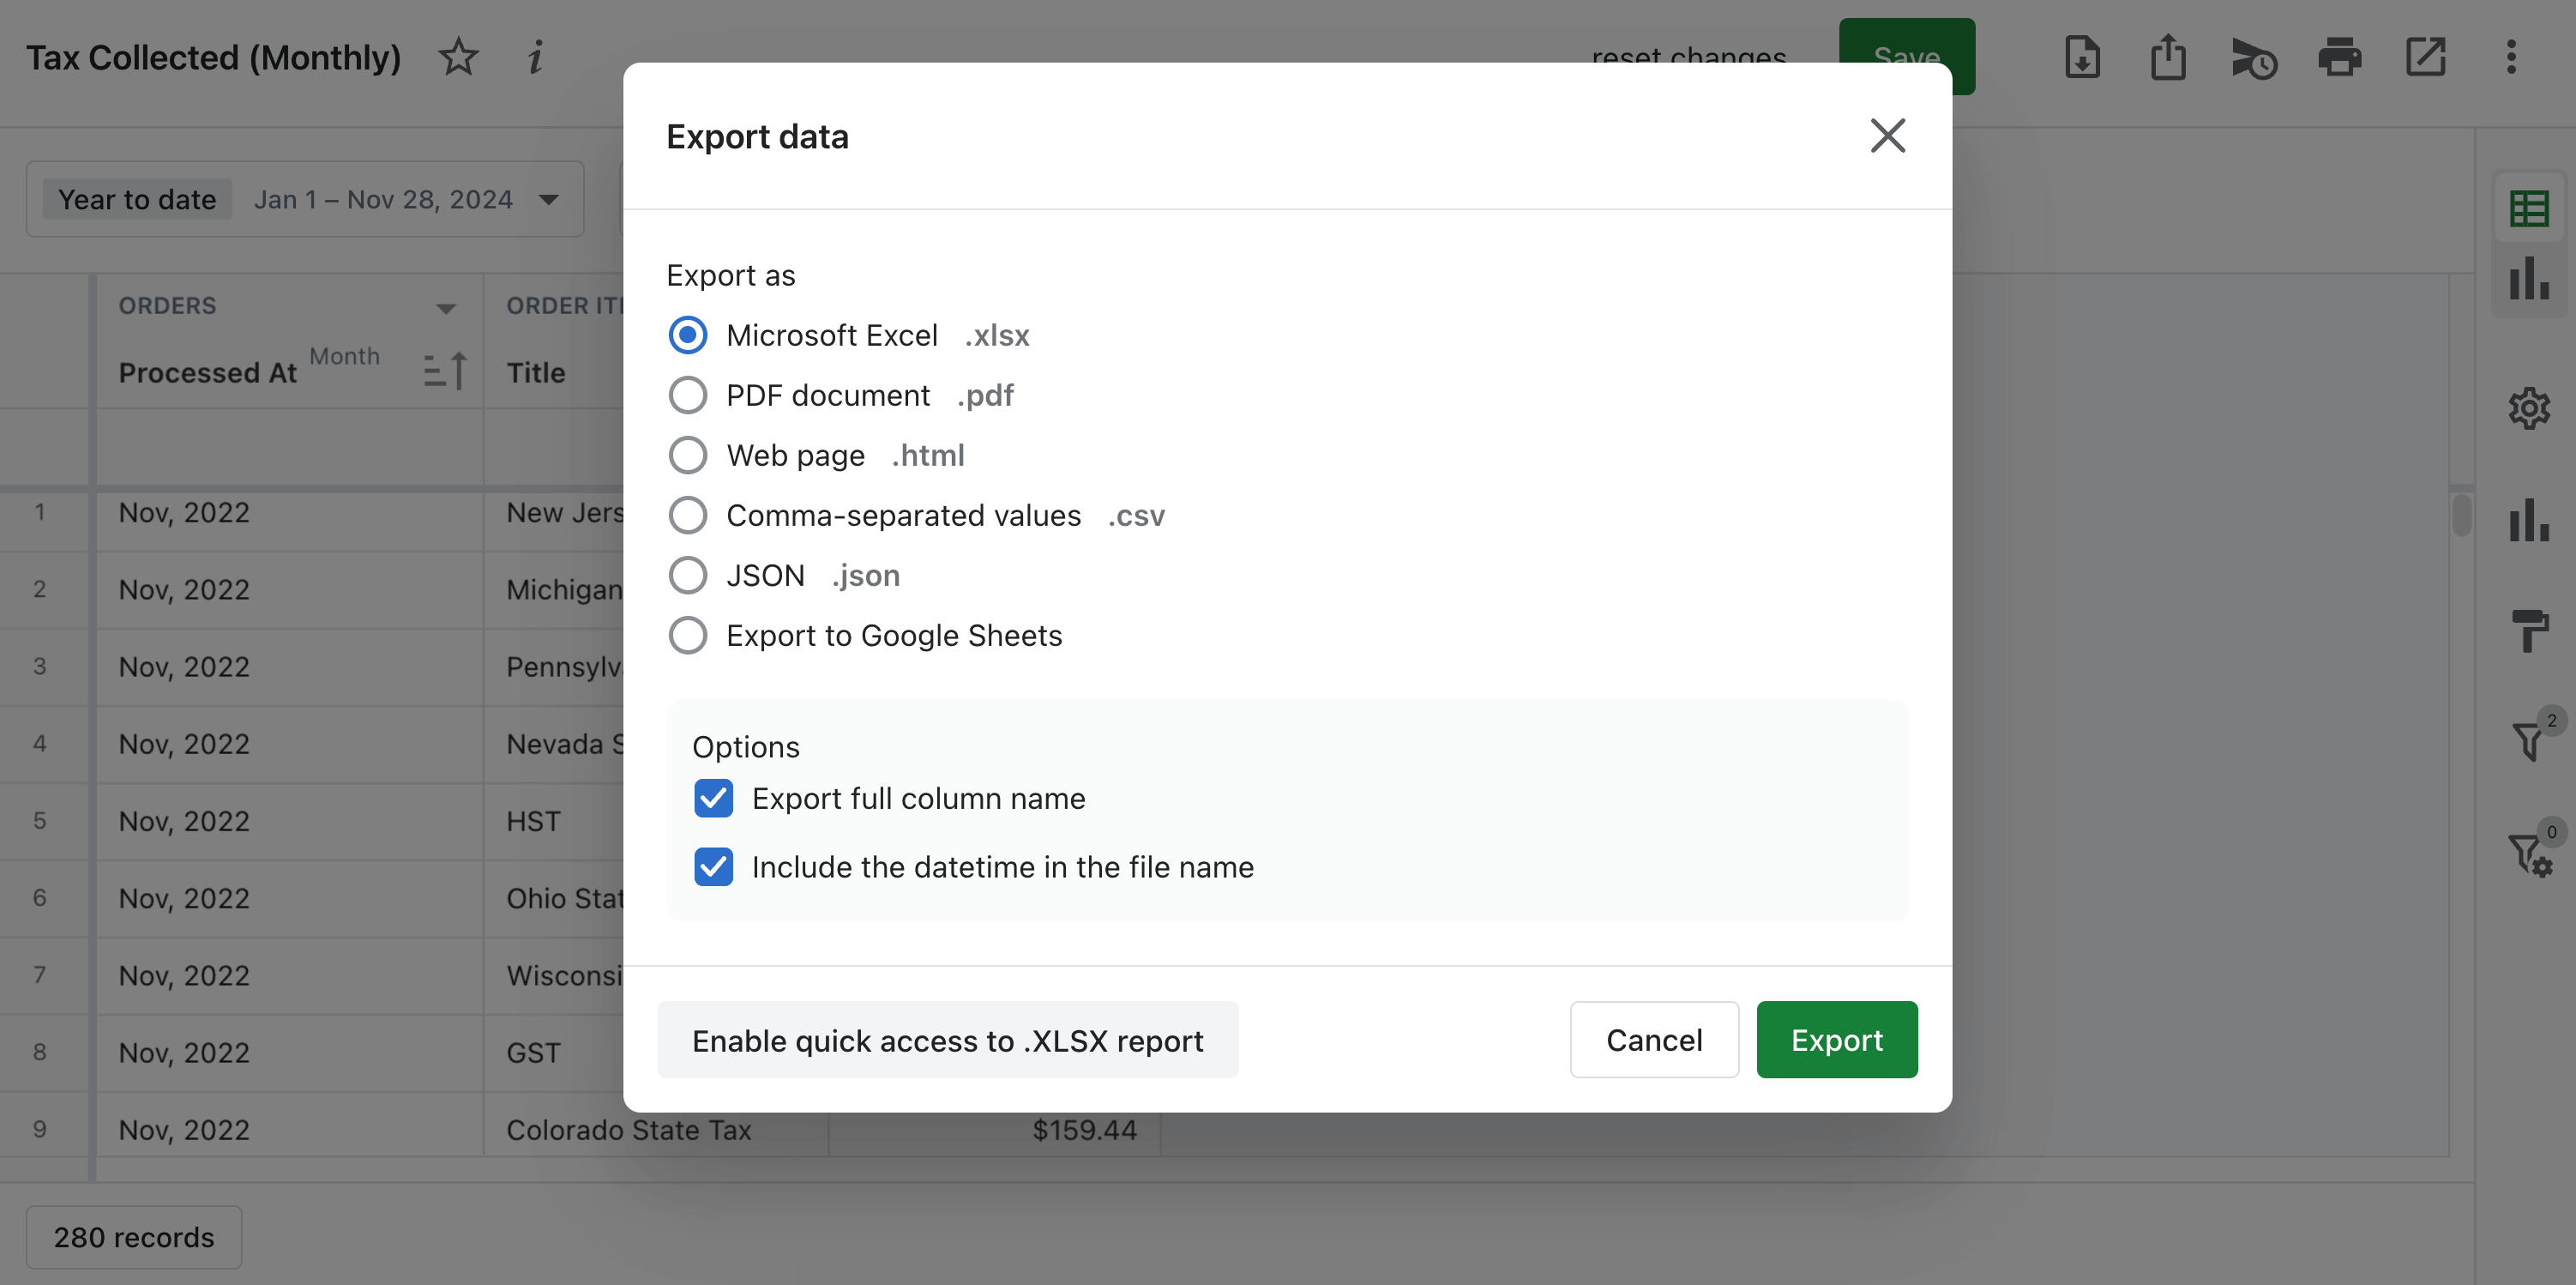Expand the Year to date range dropdown
This screenshot has height=1285, width=2576.
(x=548, y=199)
